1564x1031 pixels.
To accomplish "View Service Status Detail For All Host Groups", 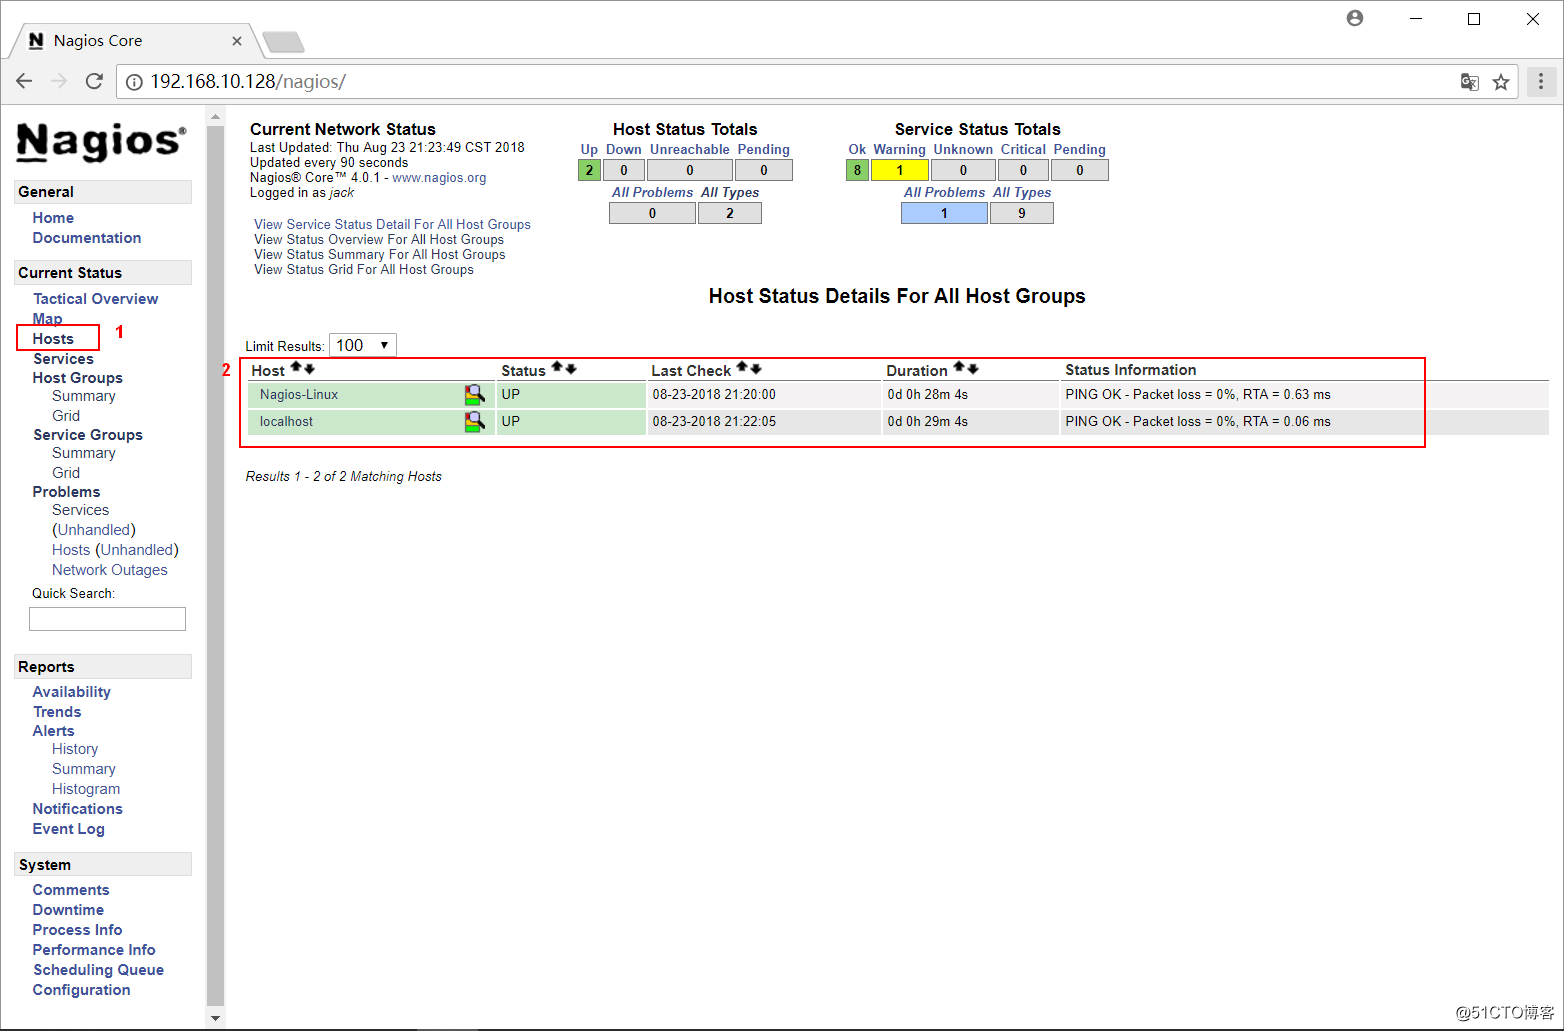I will (x=392, y=225).
